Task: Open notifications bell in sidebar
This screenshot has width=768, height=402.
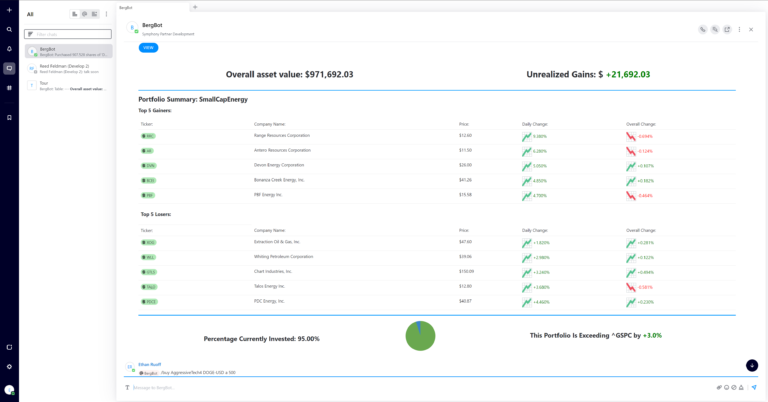Action: tap(9, 48)
